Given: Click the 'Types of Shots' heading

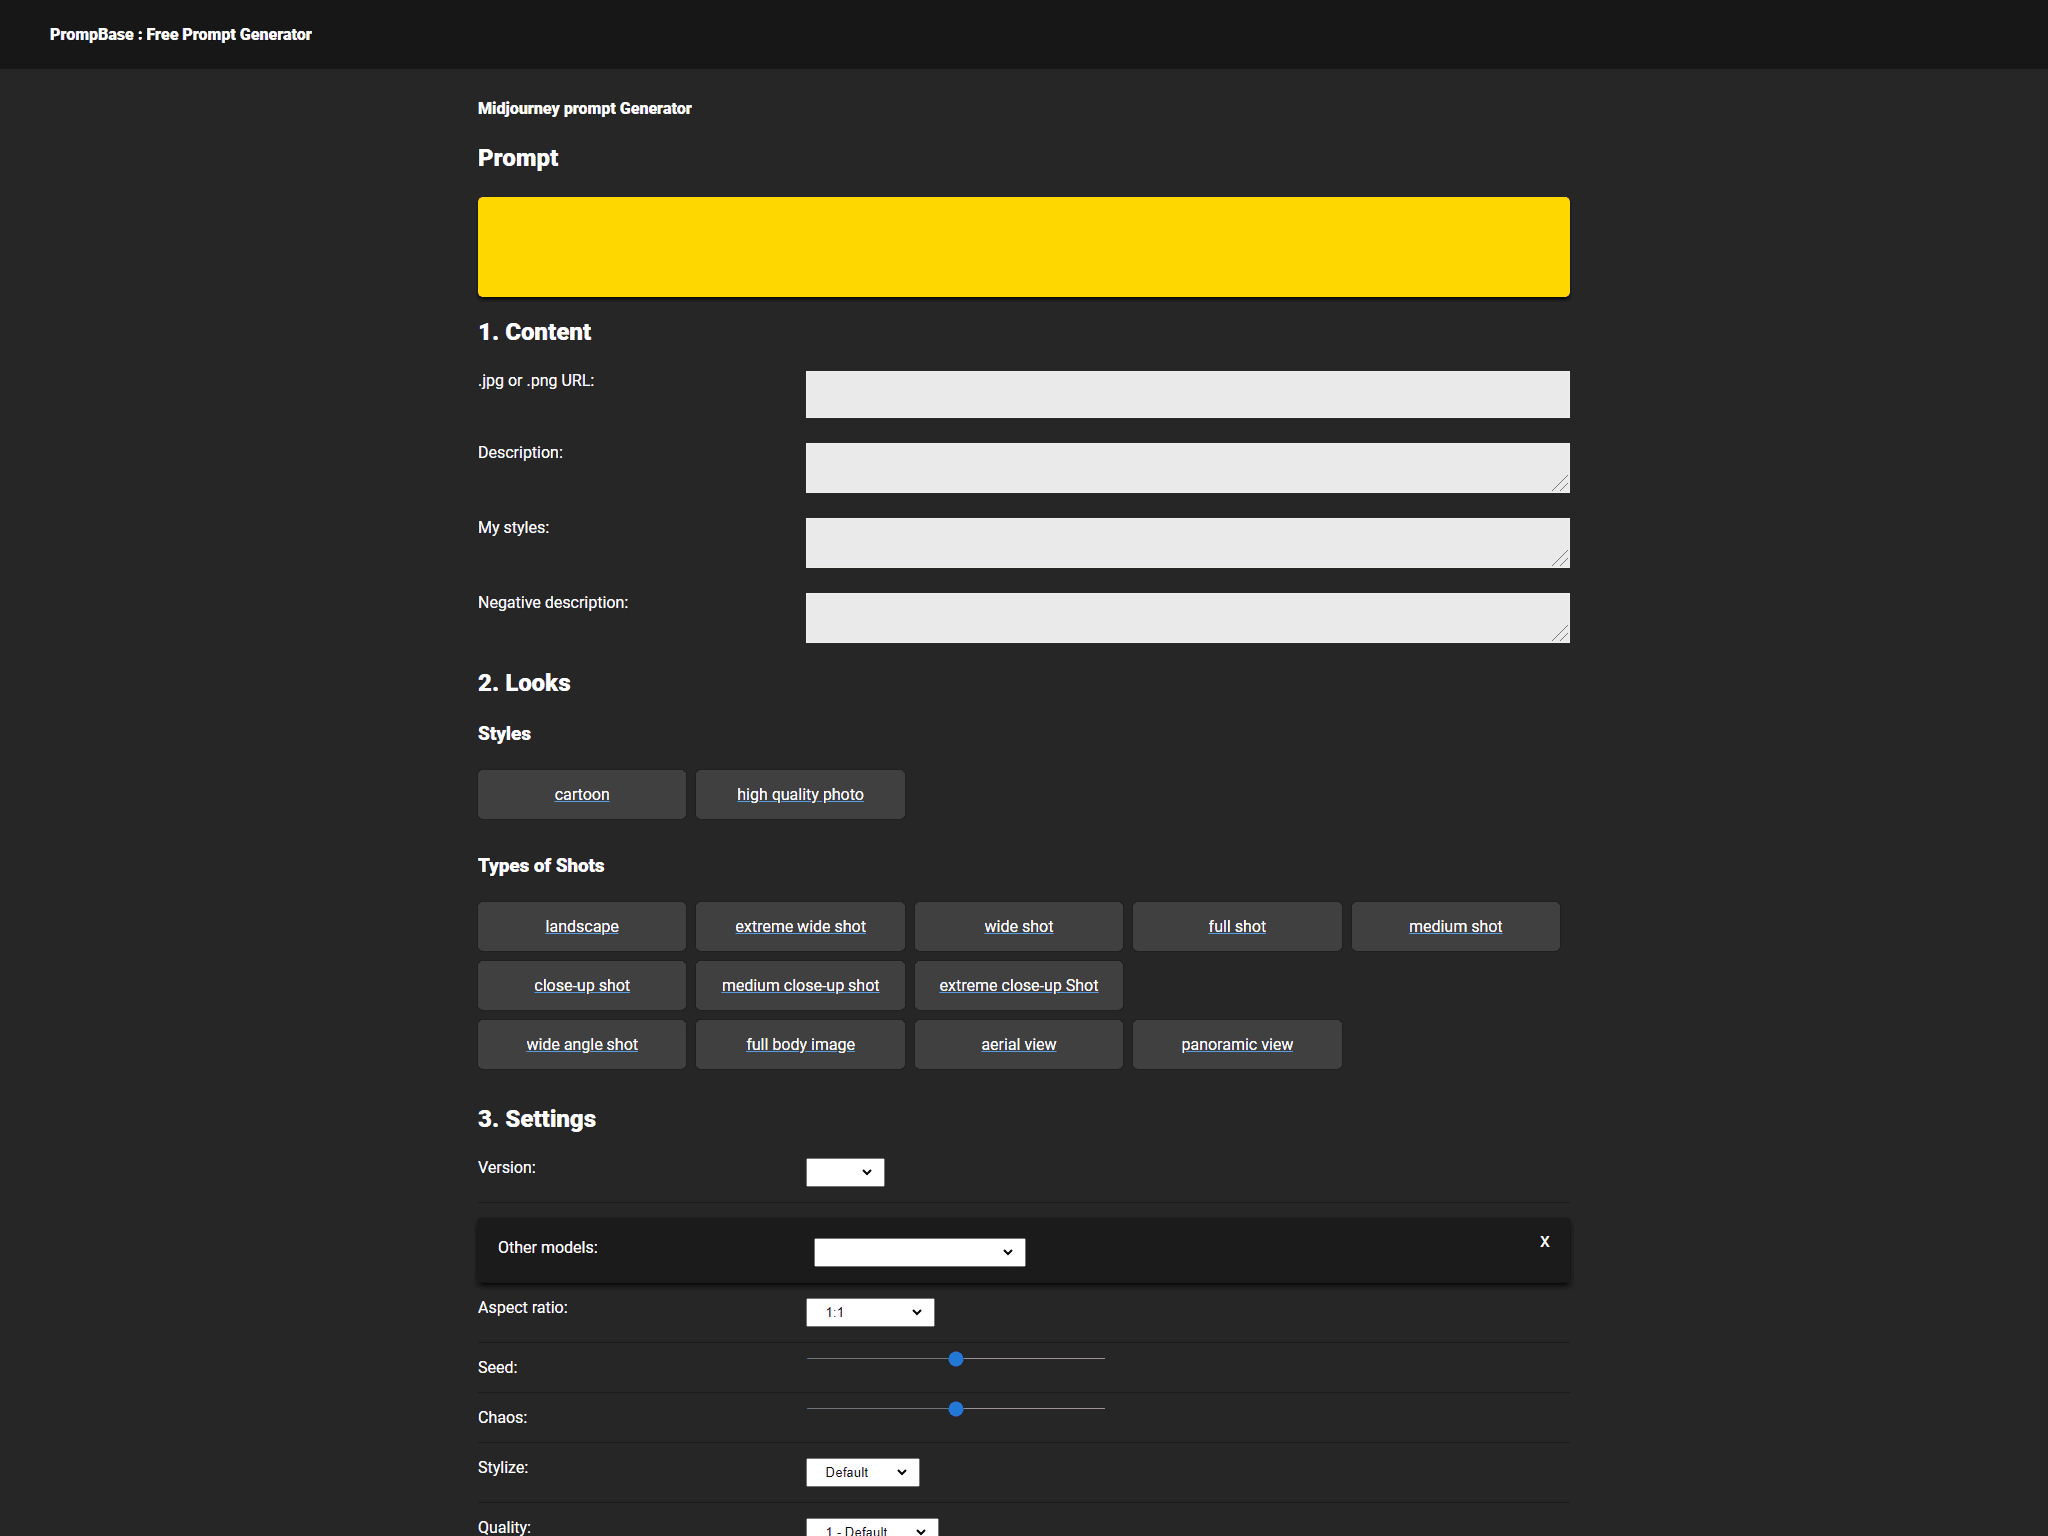Looking at the screenshot, I should (x=541, y=865).
